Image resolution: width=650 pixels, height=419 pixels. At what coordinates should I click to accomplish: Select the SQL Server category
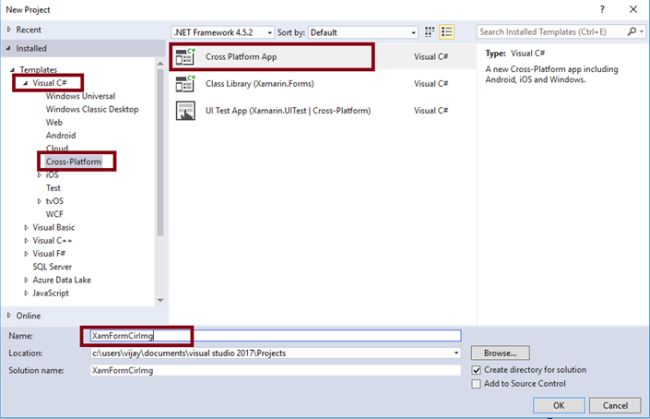coord(52,267)
